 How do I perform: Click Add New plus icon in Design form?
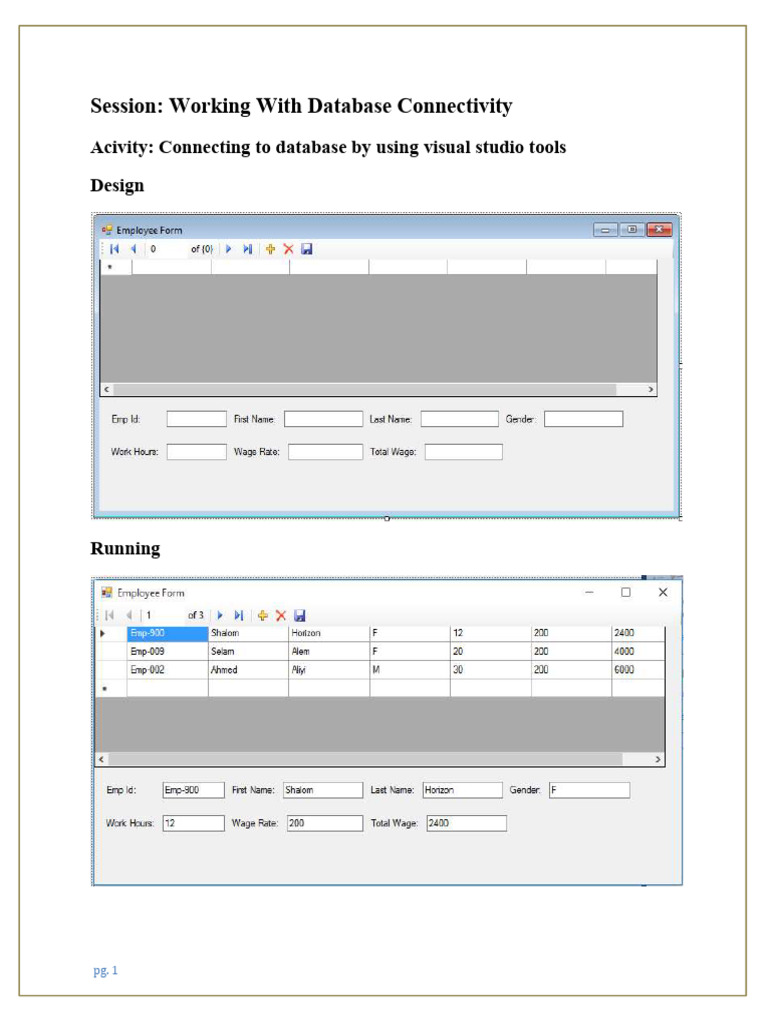[270, 249]
